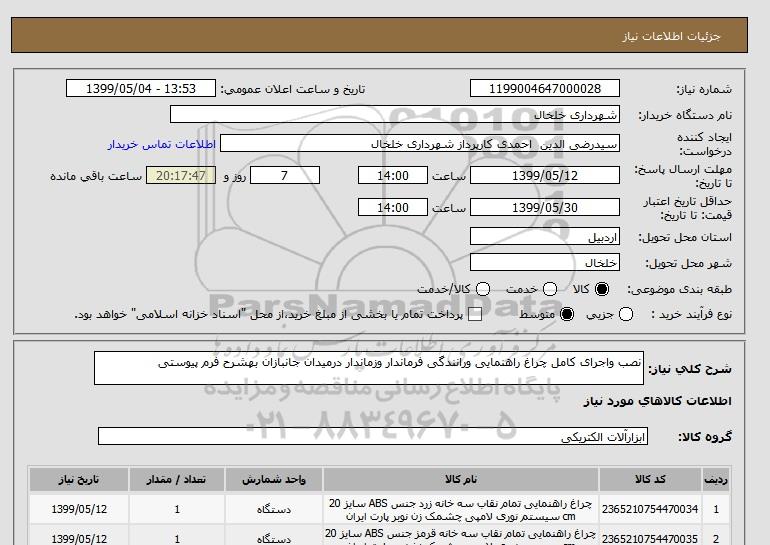Click the goods group field ابزارآلات الکتریکی
Viewport: 770px width, 545px height.
[x=373, y=436]
